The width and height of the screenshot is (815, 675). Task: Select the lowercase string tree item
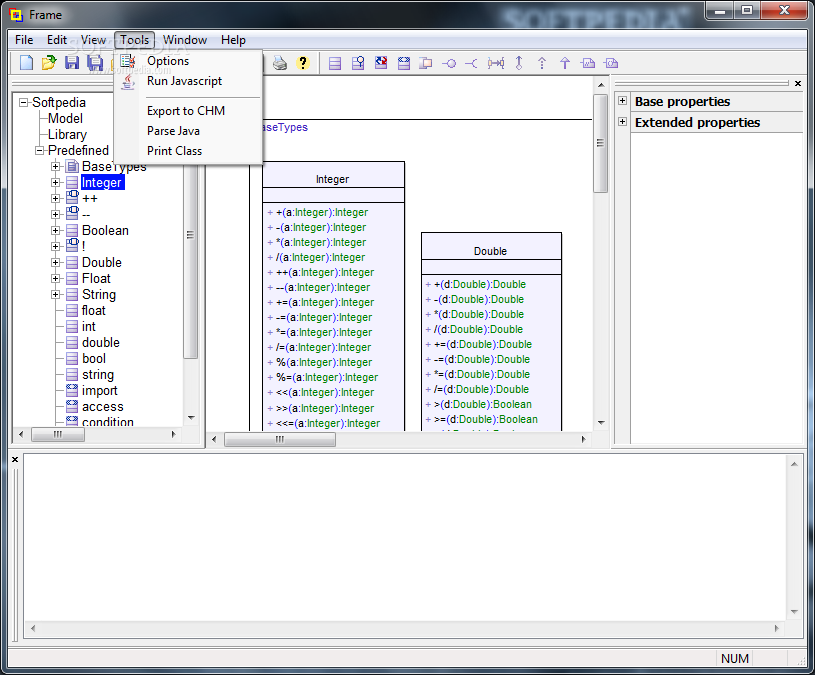(x=98, y=375)
